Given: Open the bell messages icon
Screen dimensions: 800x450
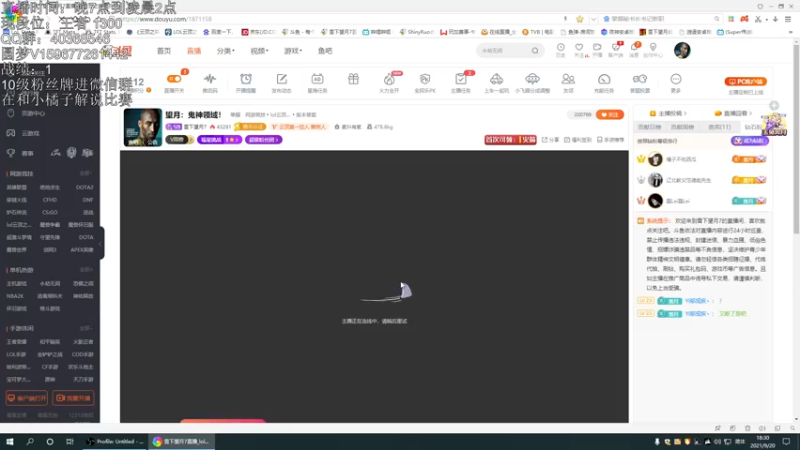Looking at the screenshot, I should click(x=634, y=47).
